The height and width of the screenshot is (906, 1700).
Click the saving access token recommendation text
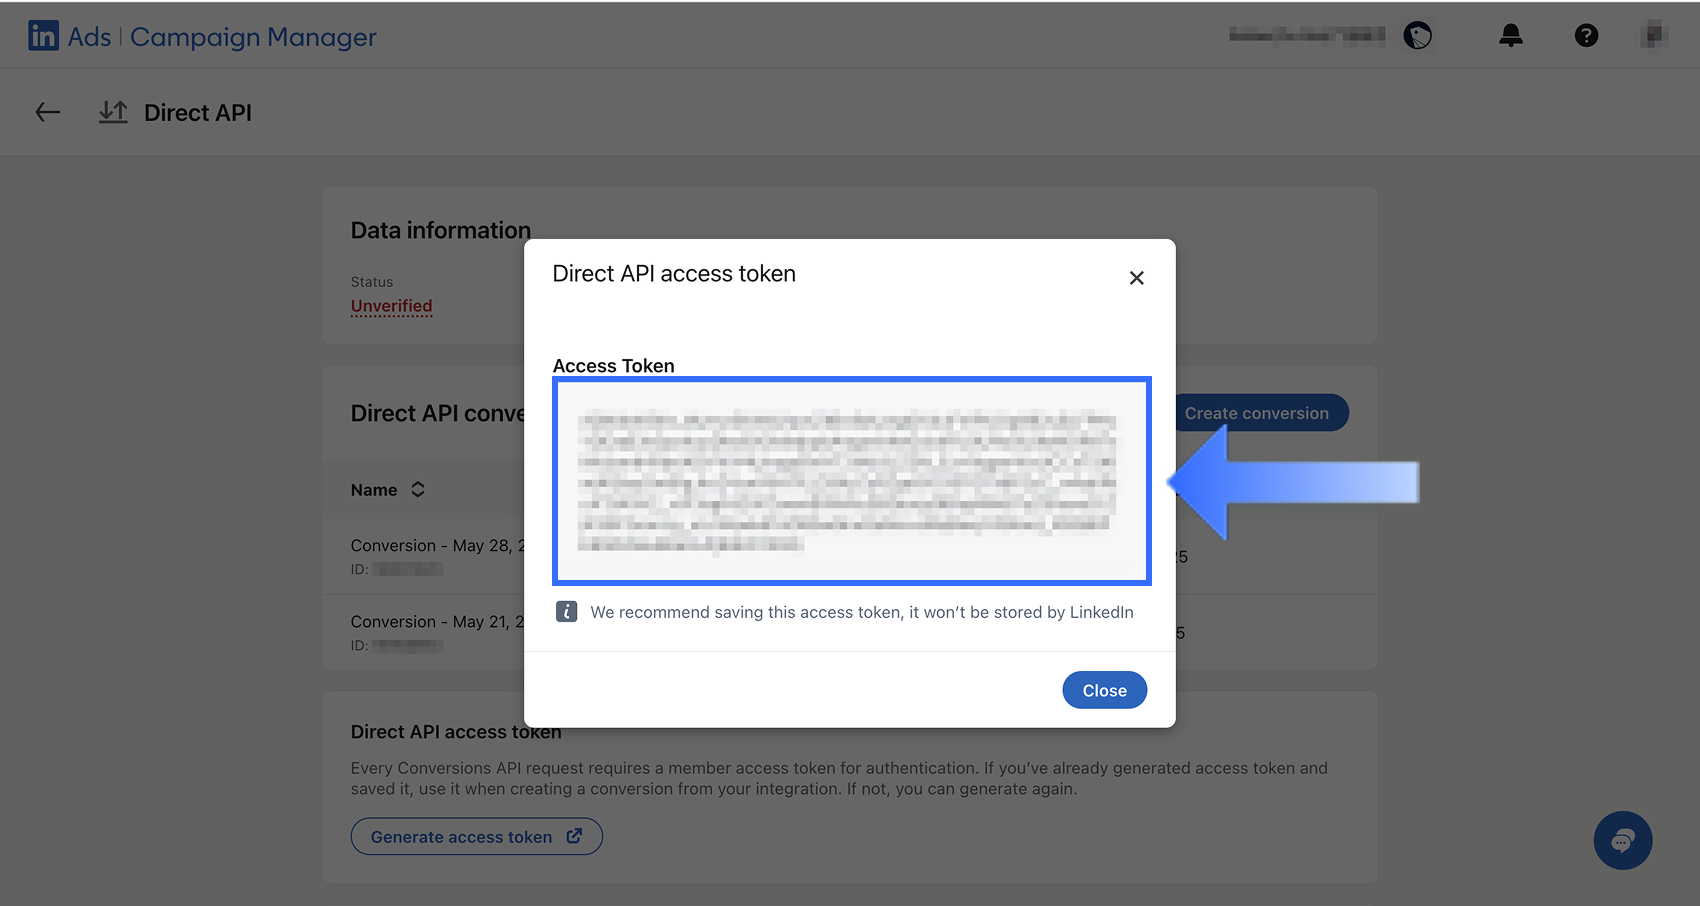point(862,612)
